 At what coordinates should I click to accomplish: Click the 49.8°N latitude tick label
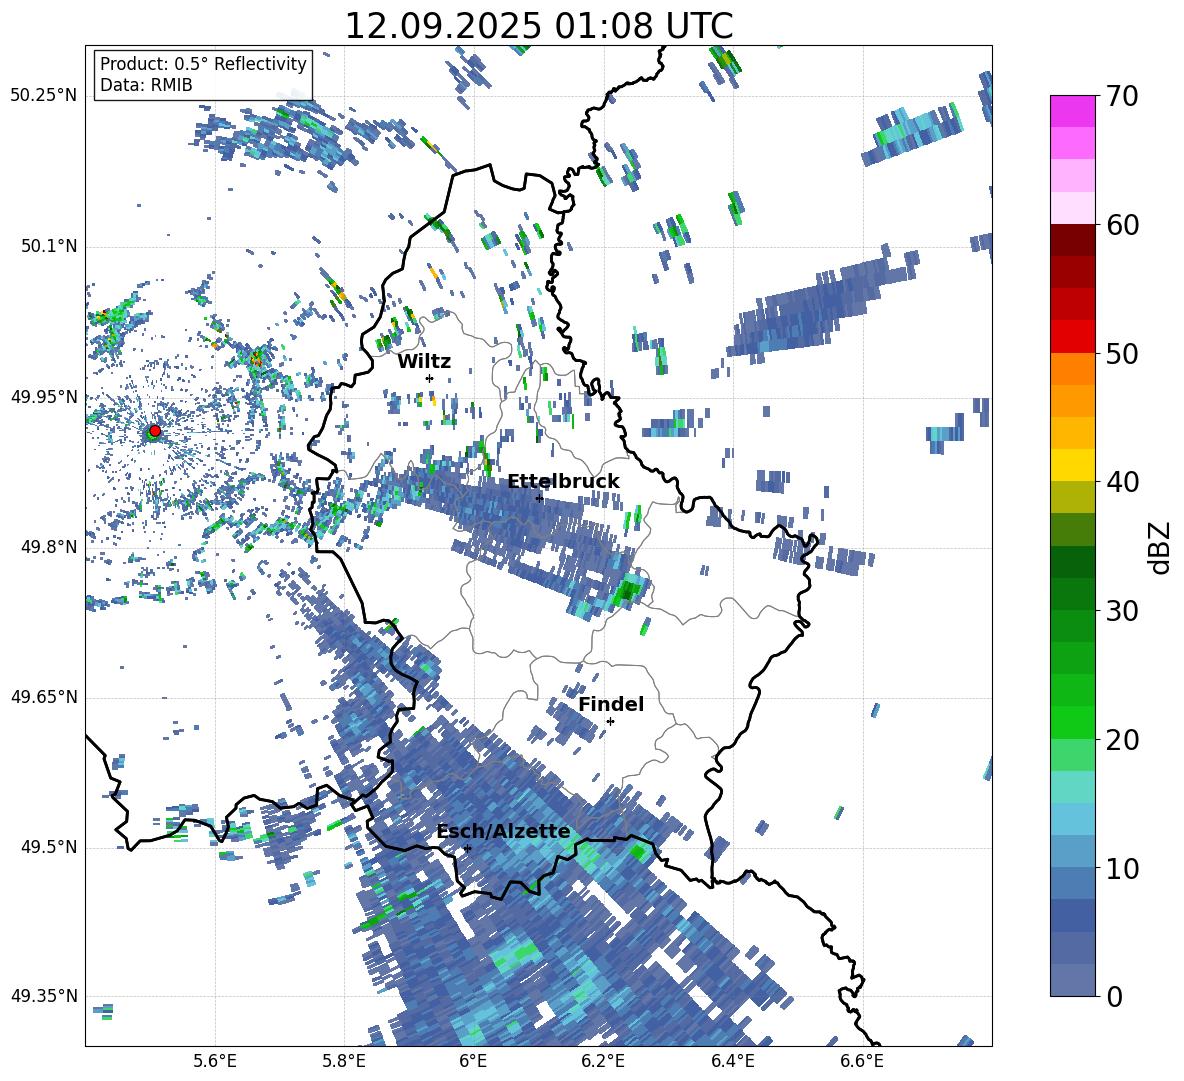(x=49, y=547)
